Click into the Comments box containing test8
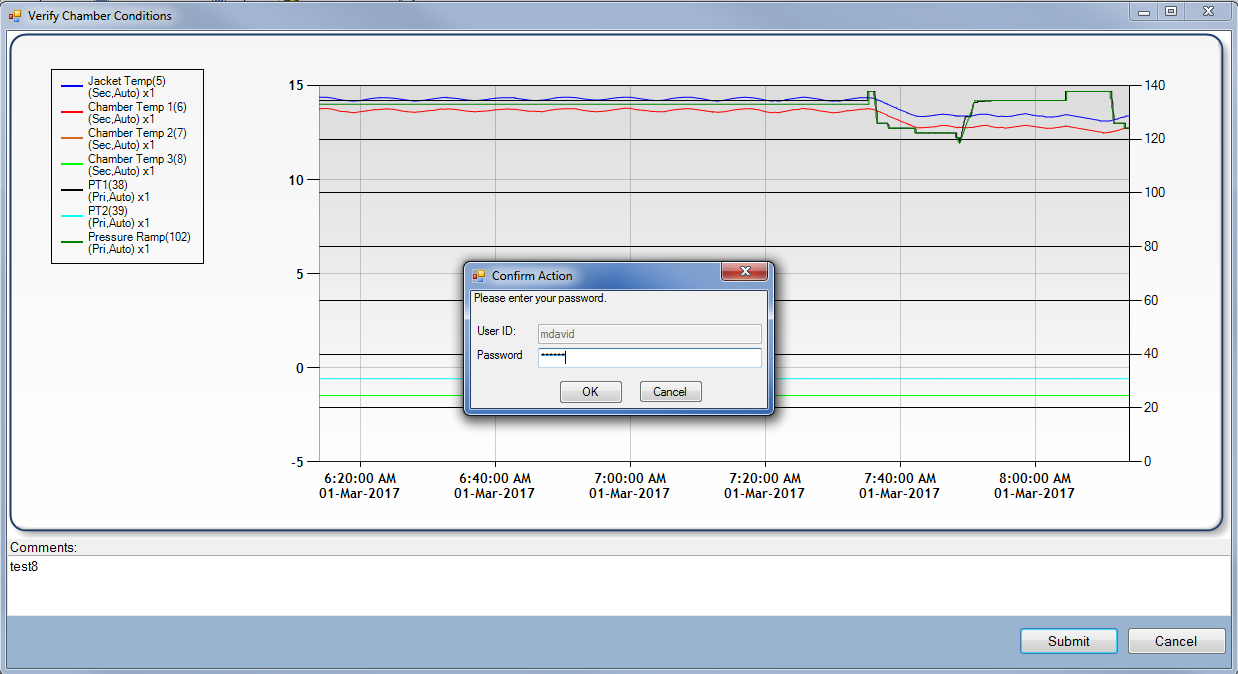This screenshot has width=1238, height=674. pos(617,585)
